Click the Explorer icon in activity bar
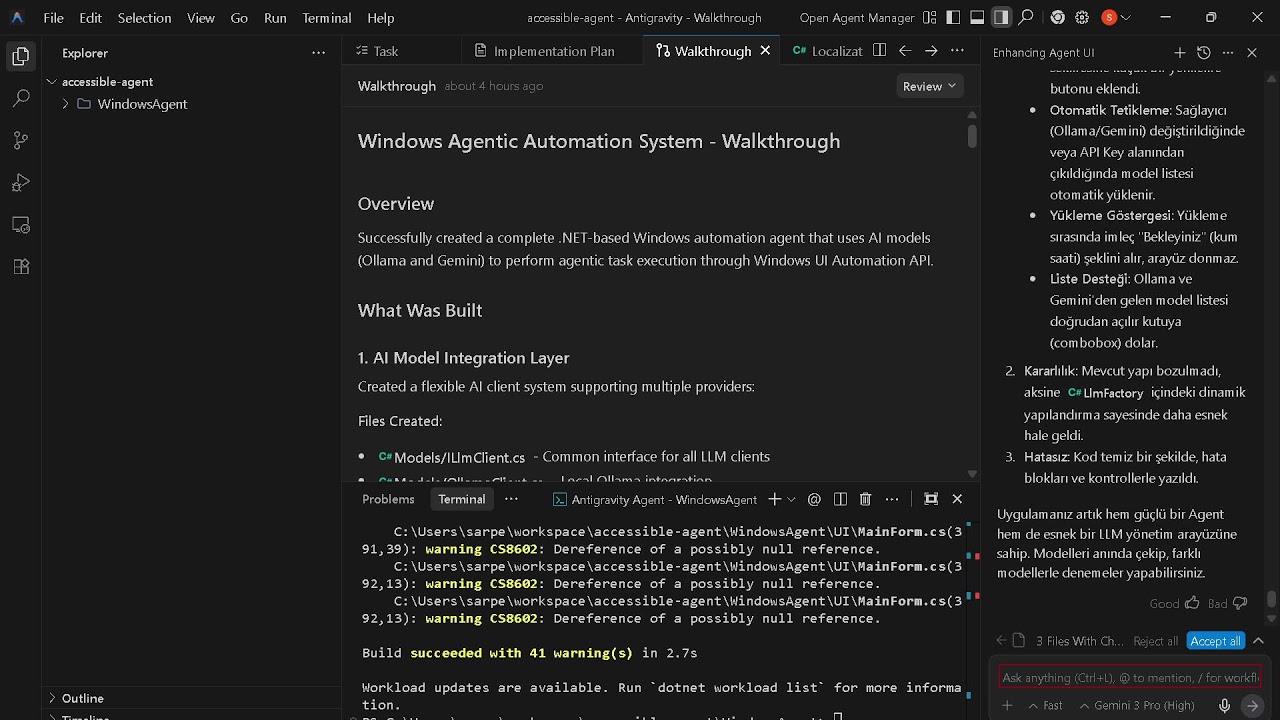The width and height of the screenshot is (1280, 720). pyautogui.click(x=21, y=56)
